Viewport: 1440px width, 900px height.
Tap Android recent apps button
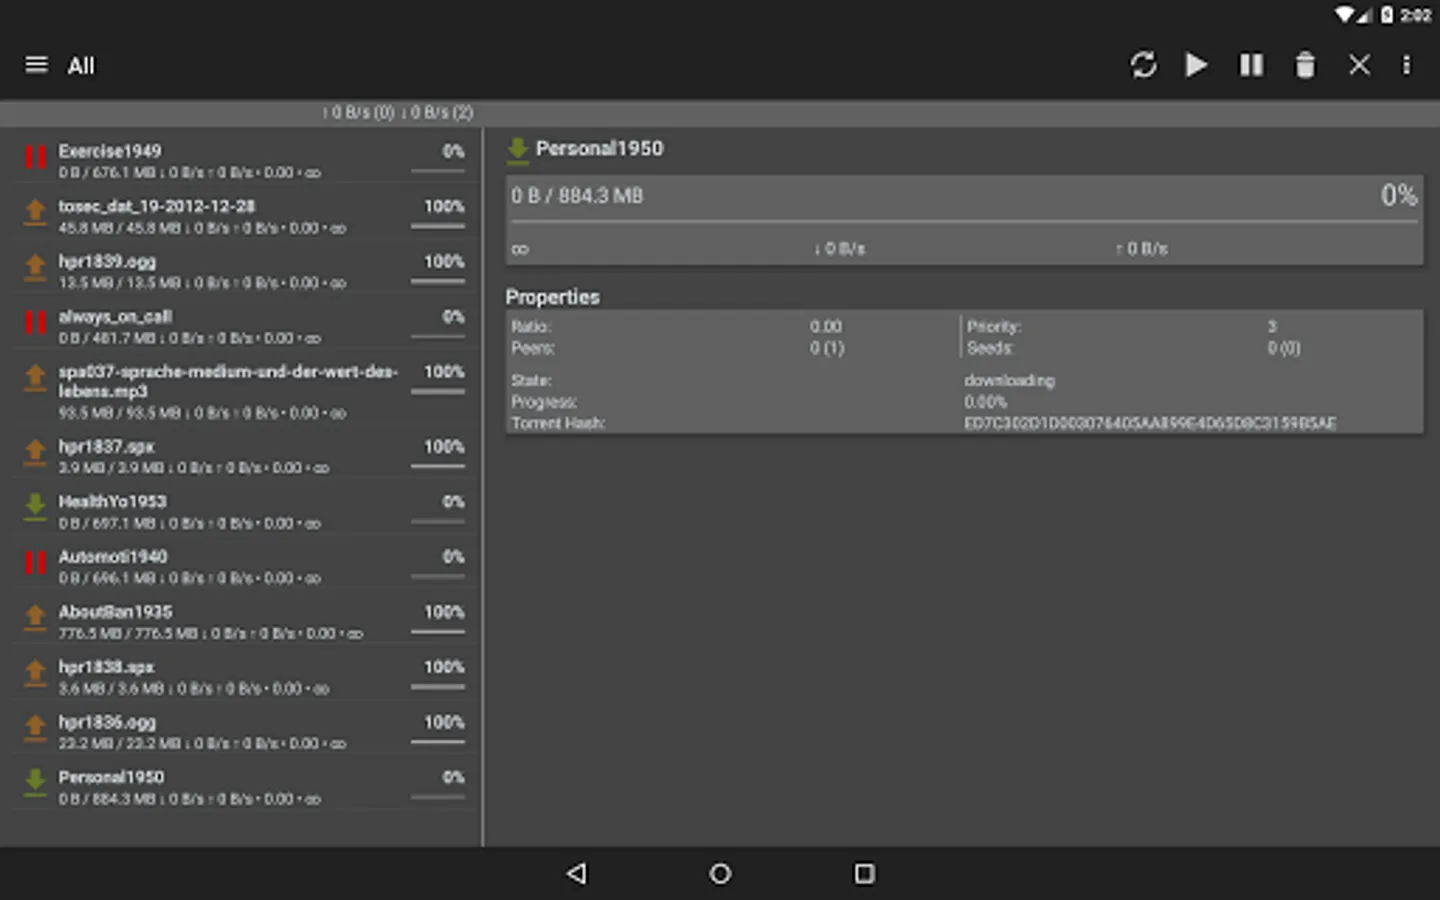pyautogui.click(x=864, y=873)
